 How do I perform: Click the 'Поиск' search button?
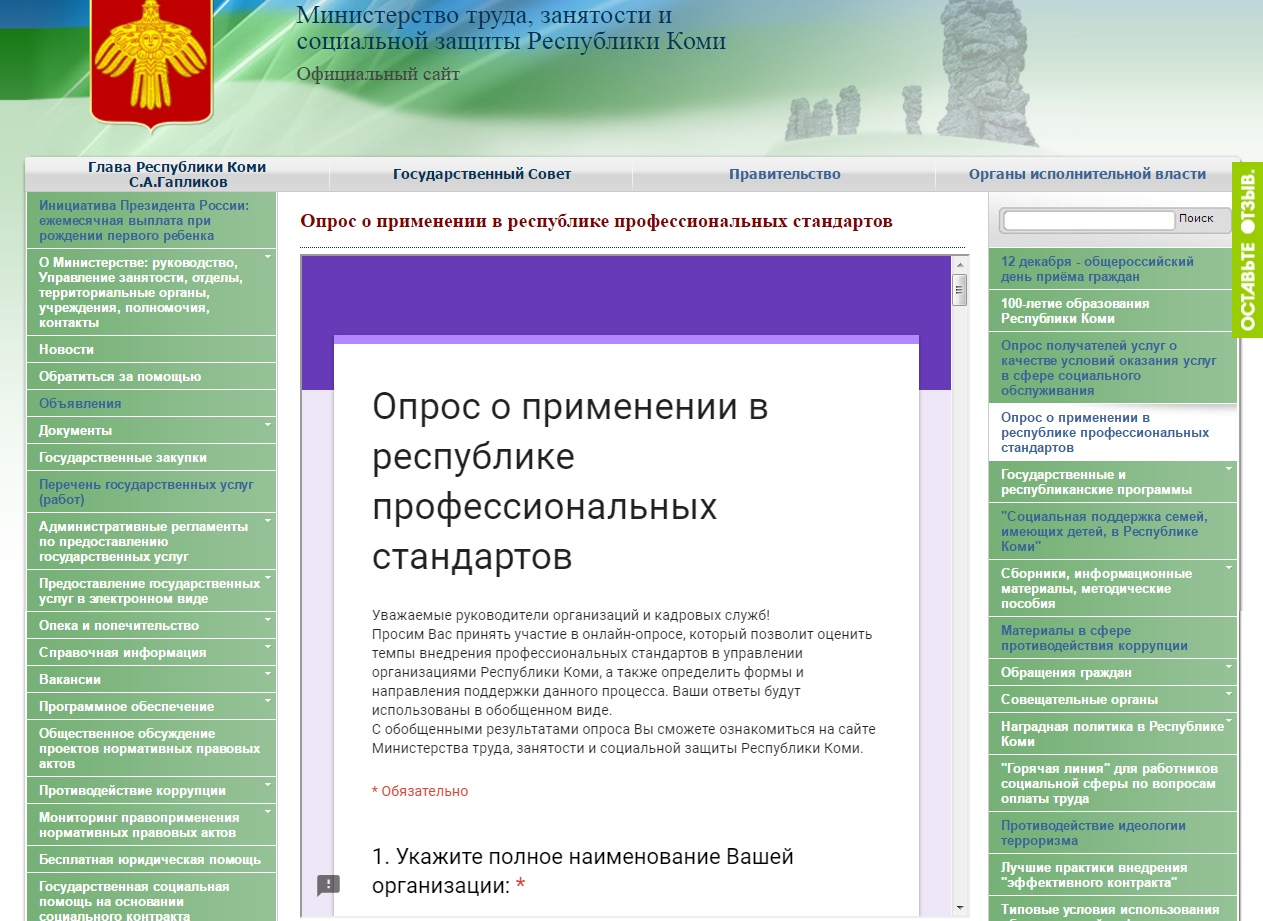coord(1197,218)
